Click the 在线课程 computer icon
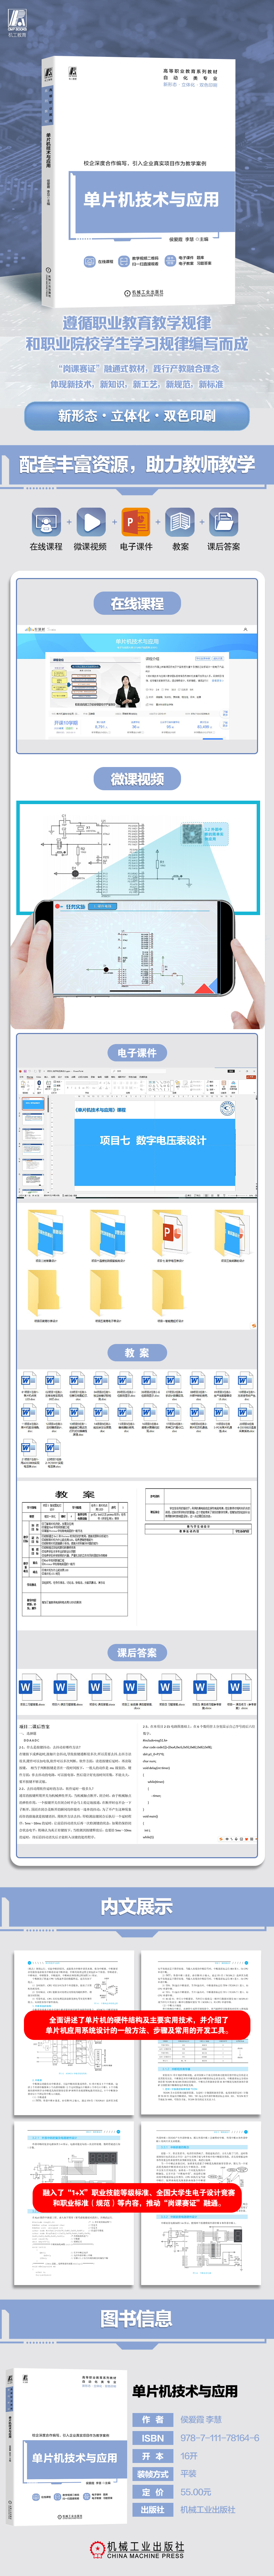 pos(46,522)
